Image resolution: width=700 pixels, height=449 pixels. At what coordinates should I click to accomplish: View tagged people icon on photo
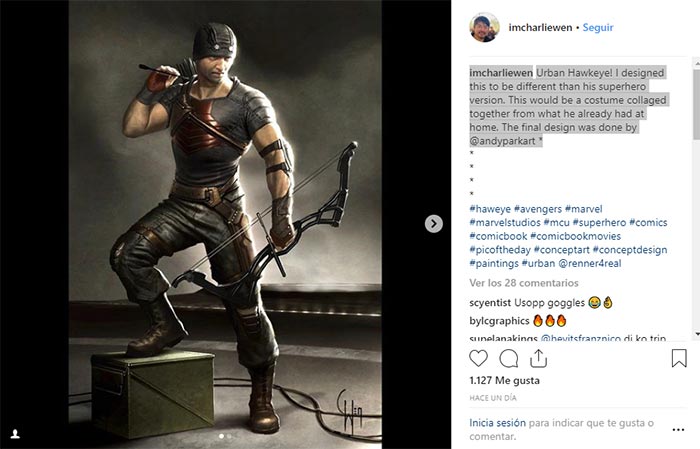click(x=15, y=434)
